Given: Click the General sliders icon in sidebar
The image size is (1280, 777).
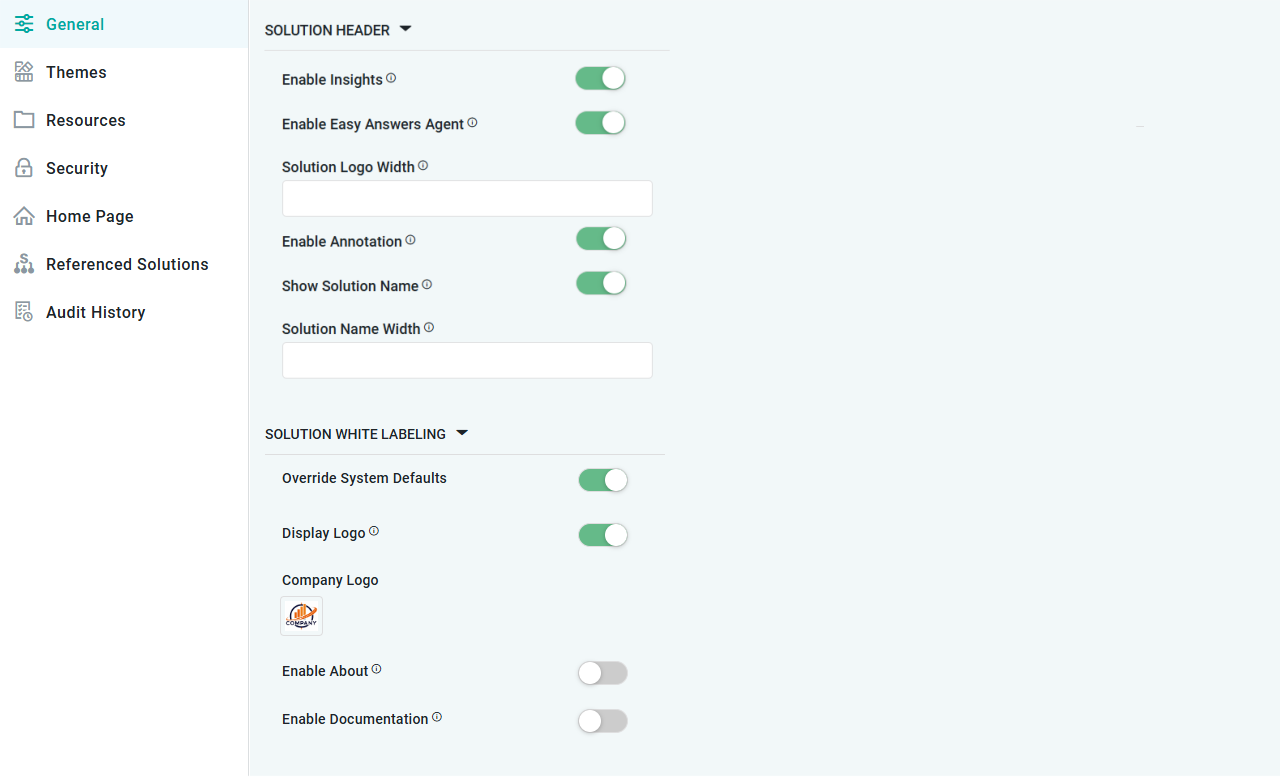Looking at the screenshot, I should 24,24.
